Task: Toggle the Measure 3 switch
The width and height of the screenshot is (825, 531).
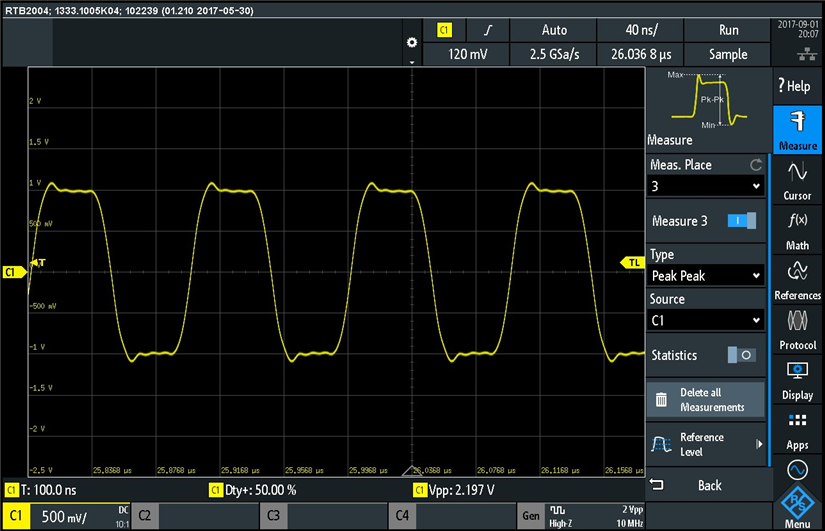Action: point(741,221)
